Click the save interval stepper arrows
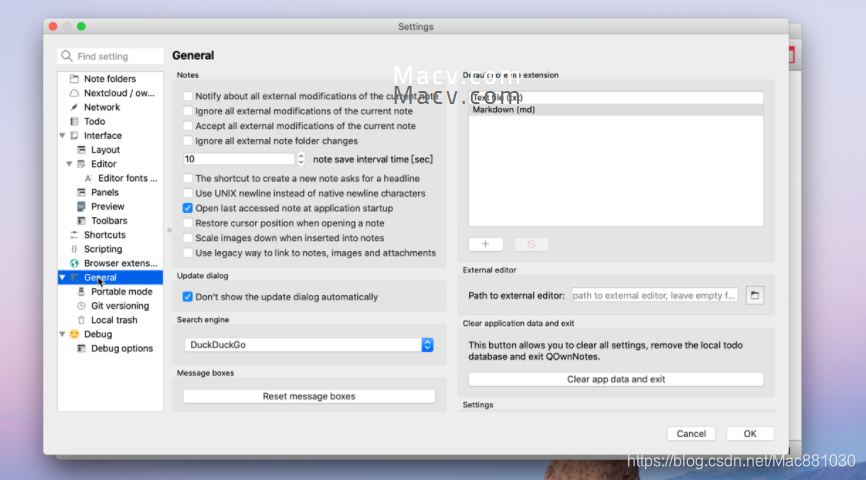Screen dimensions: 866x480 [301, 159]
